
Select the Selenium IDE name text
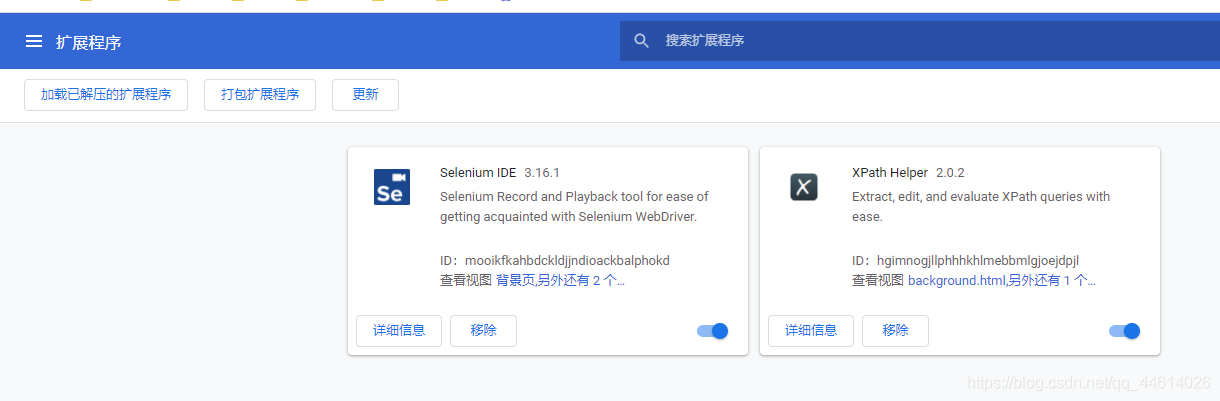coord(478,172)
